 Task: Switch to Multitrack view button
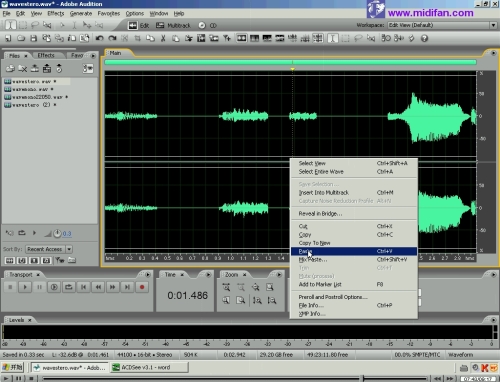point(173,25)
